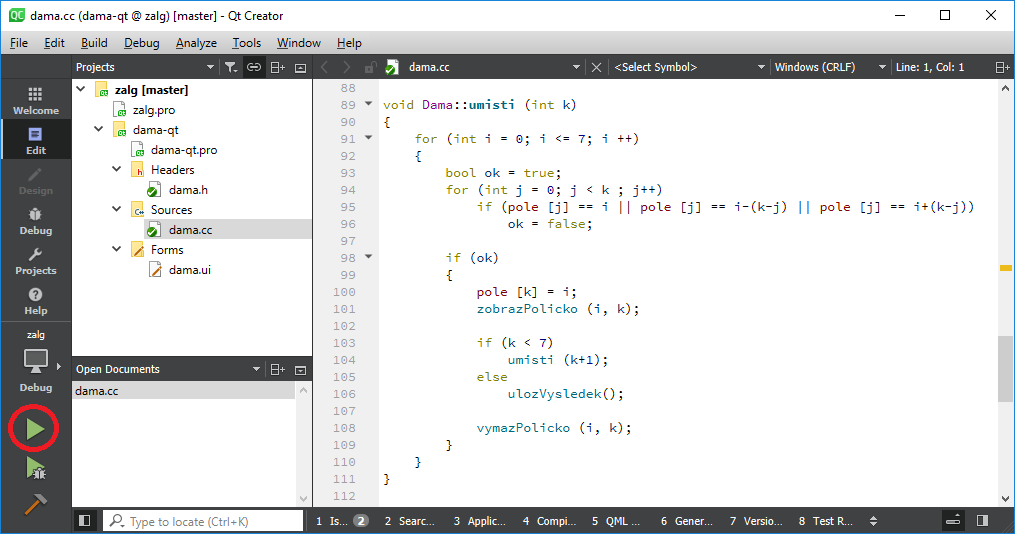Click the filter tree funnel icon

point(231,67)
